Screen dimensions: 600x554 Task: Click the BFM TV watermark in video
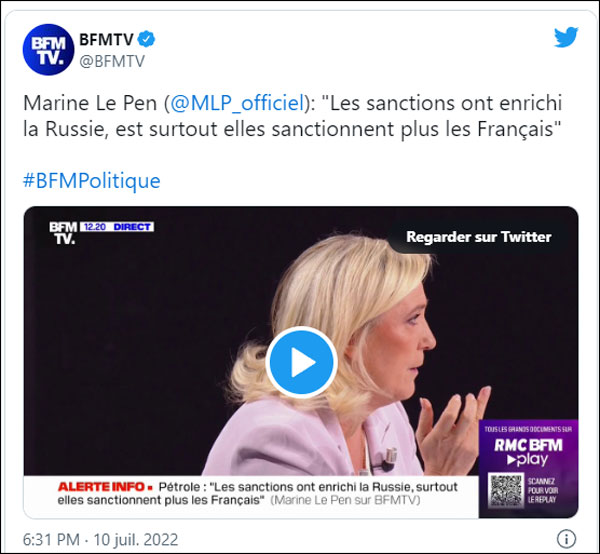click(x=63, y=233)
